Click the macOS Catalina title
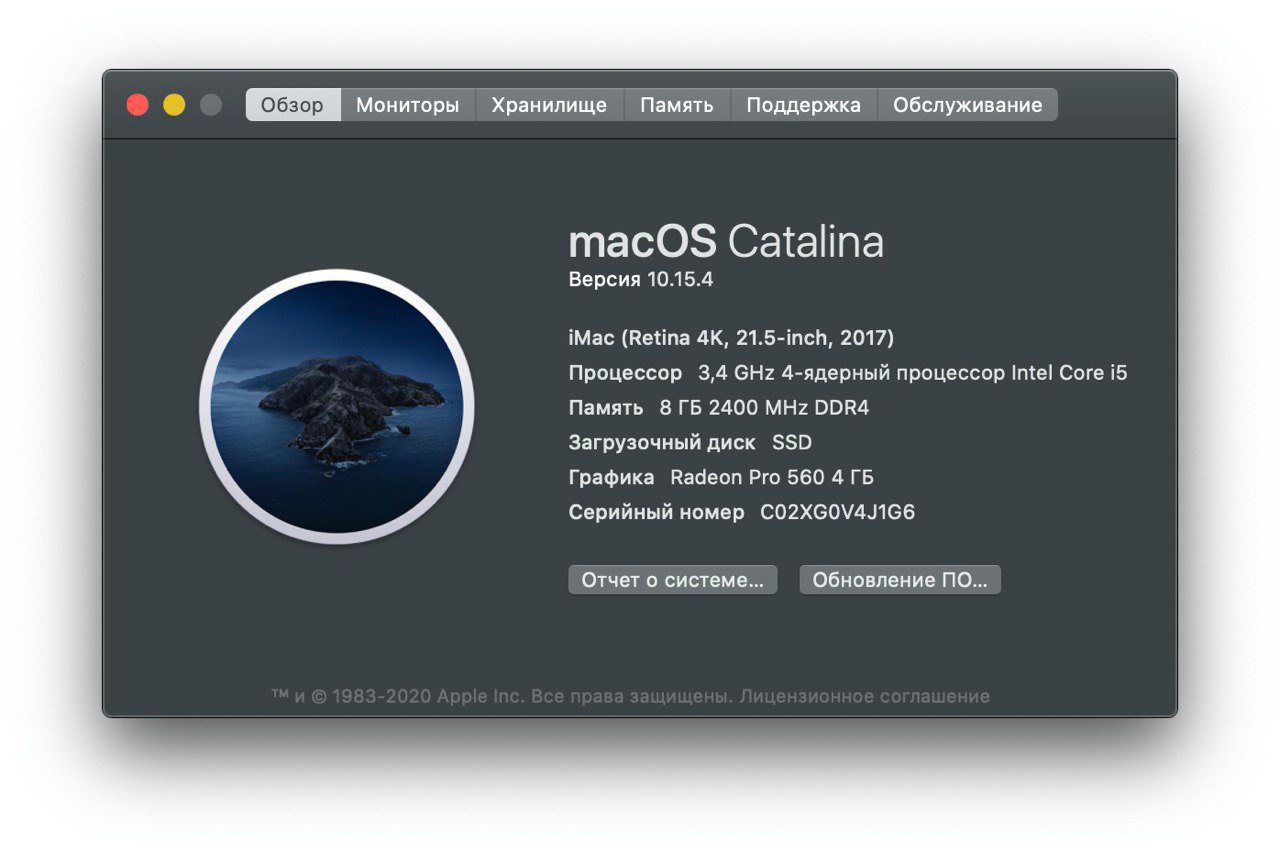 726,242
